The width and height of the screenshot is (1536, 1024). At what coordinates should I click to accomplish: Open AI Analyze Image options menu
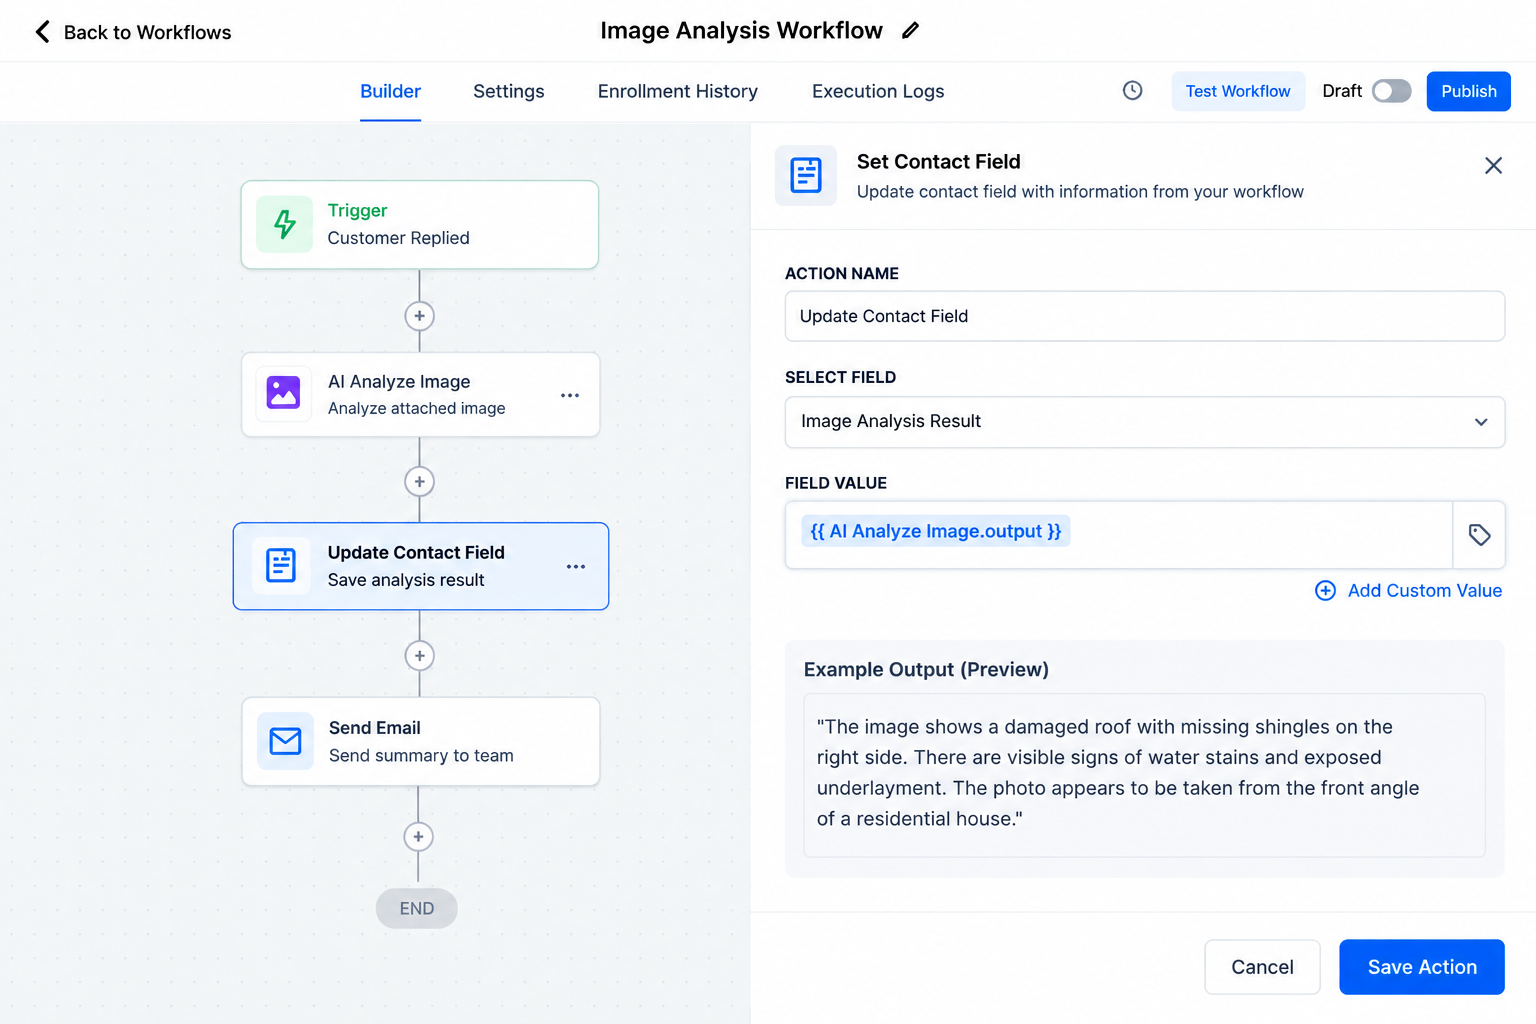coord(570,395)
